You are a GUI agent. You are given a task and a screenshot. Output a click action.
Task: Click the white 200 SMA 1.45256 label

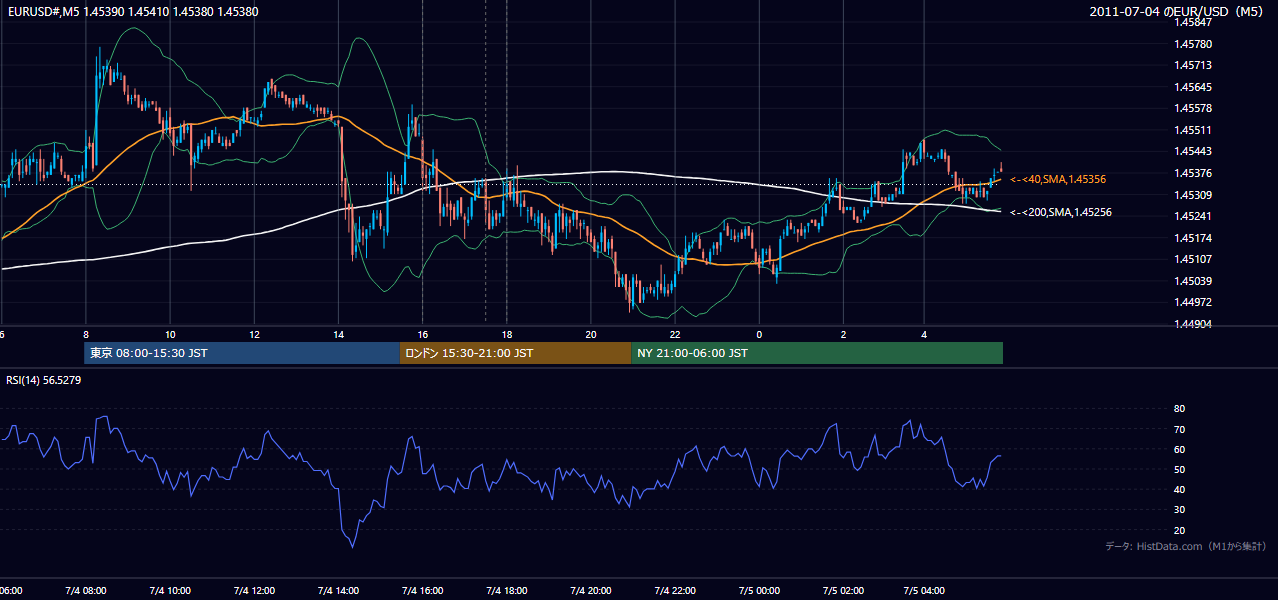pyautogui.click(x=1060, y=212)
